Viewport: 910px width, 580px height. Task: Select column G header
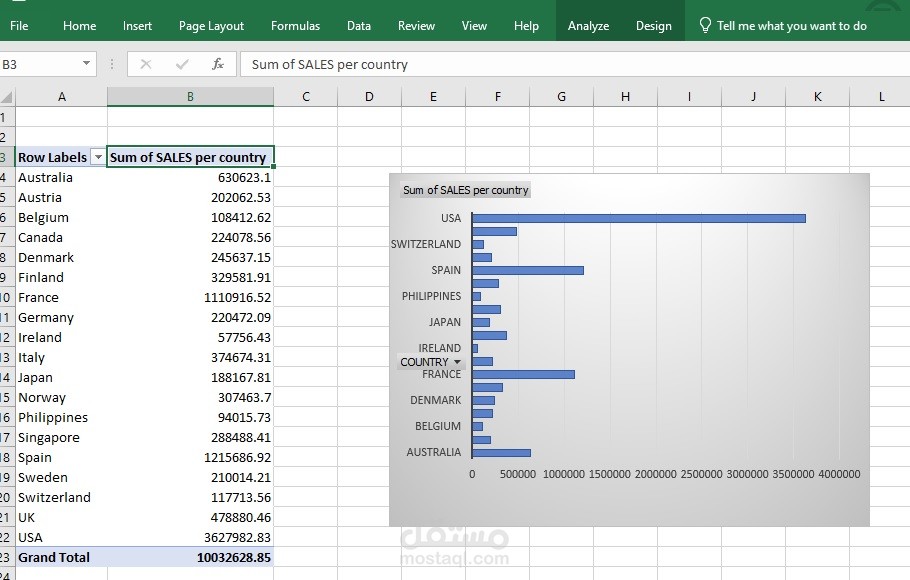pos(561,96)
